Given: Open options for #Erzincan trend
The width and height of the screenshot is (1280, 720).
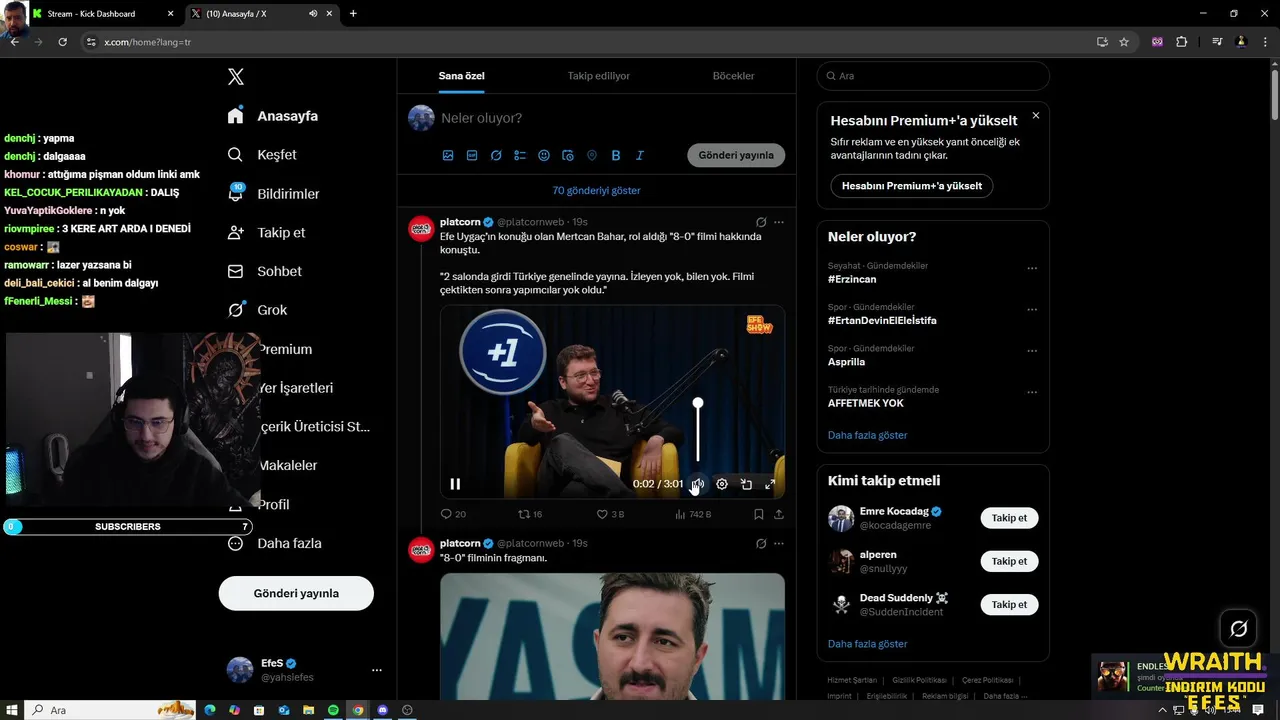Looking at the screenshot, I should (1032, 268).
